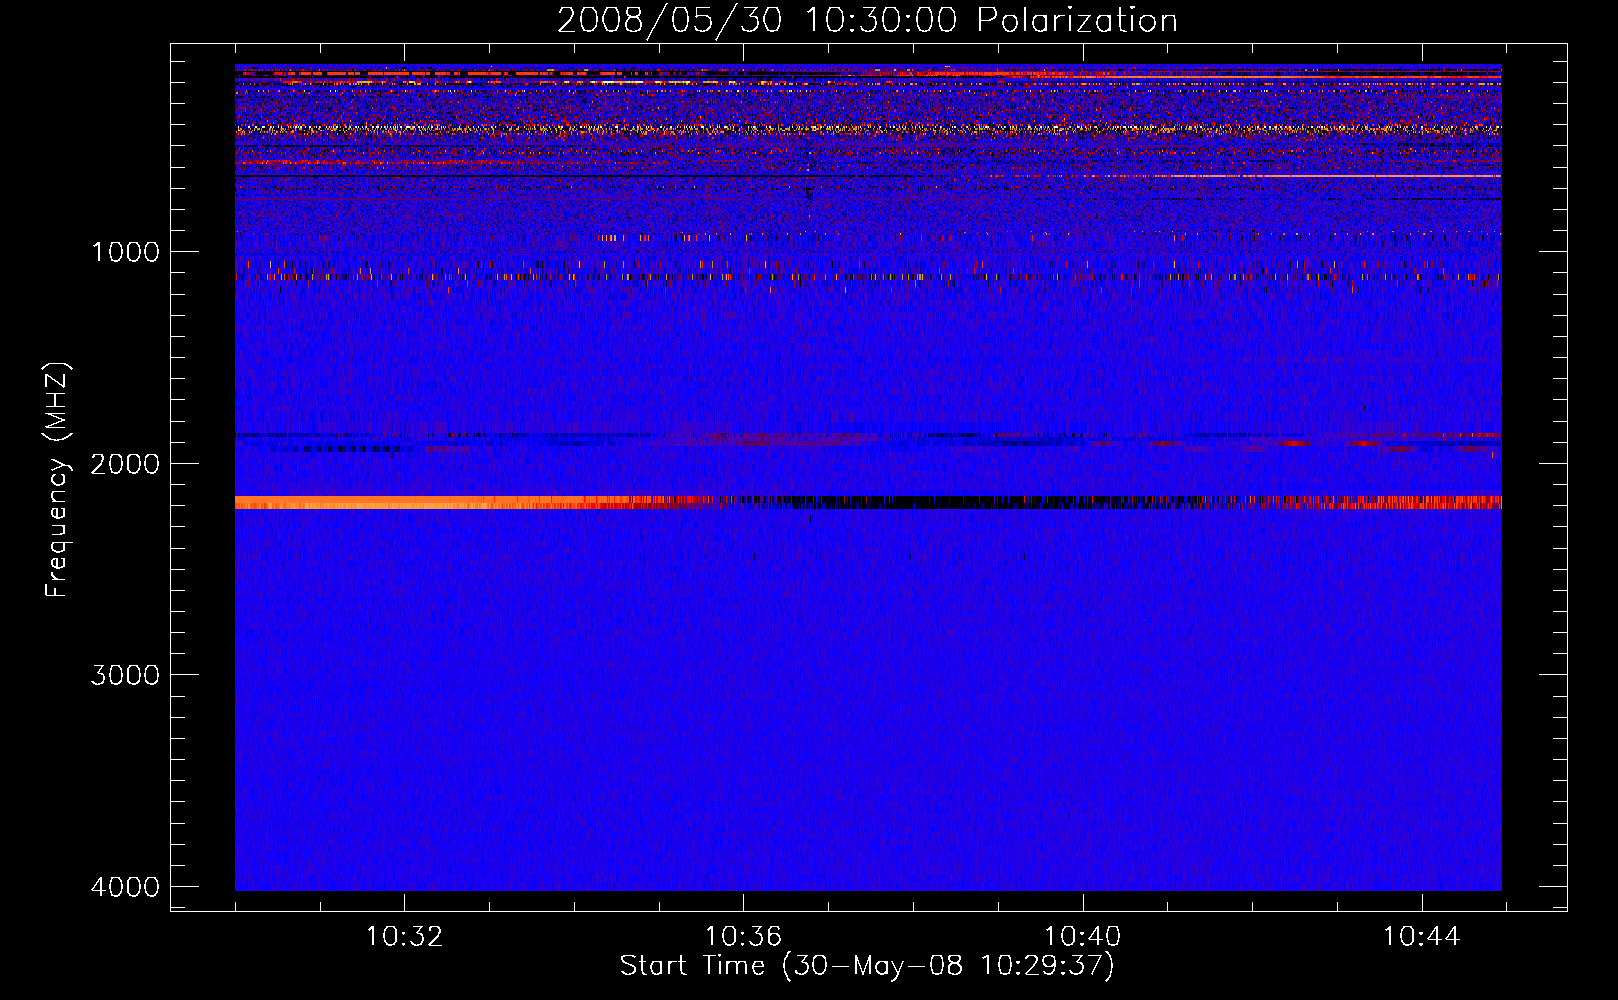
Task: Click the 4000 frequency tick label
Action: (125, 887)
